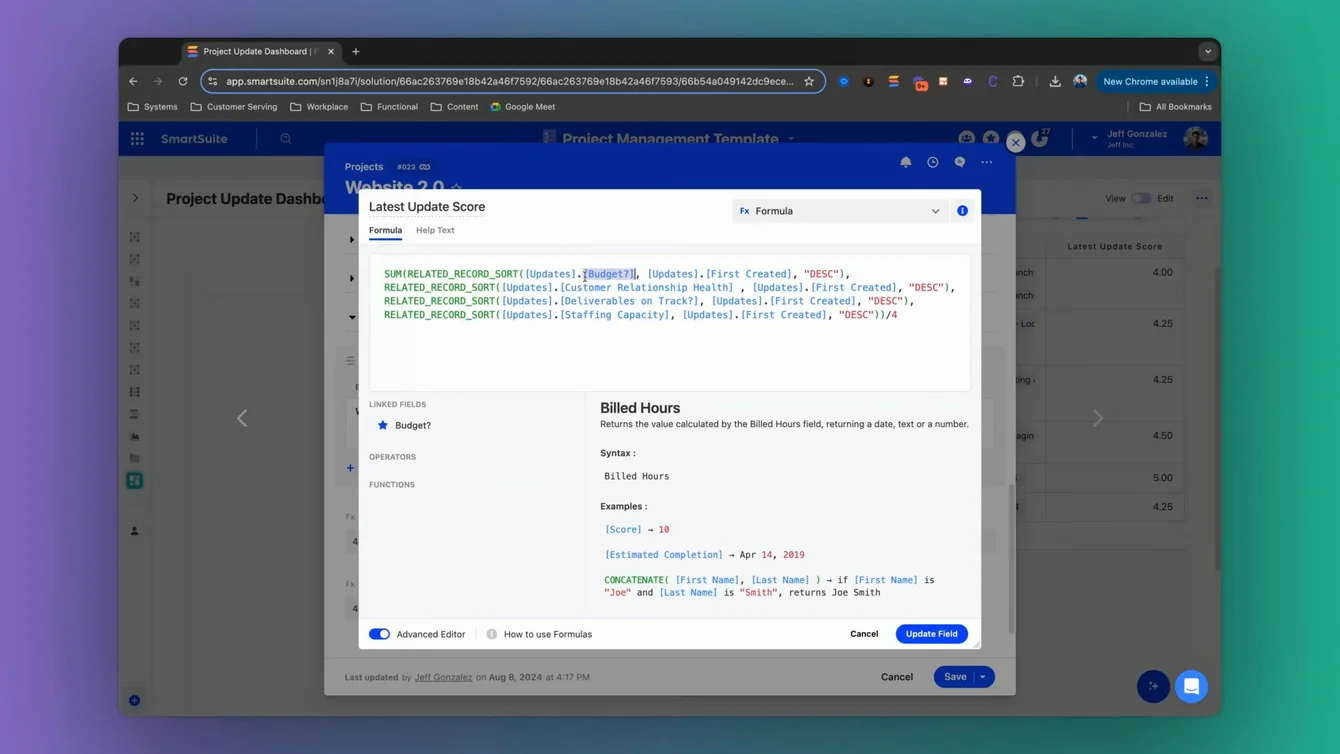Click the blue info icon next to Formula type

tap(962, 211)
